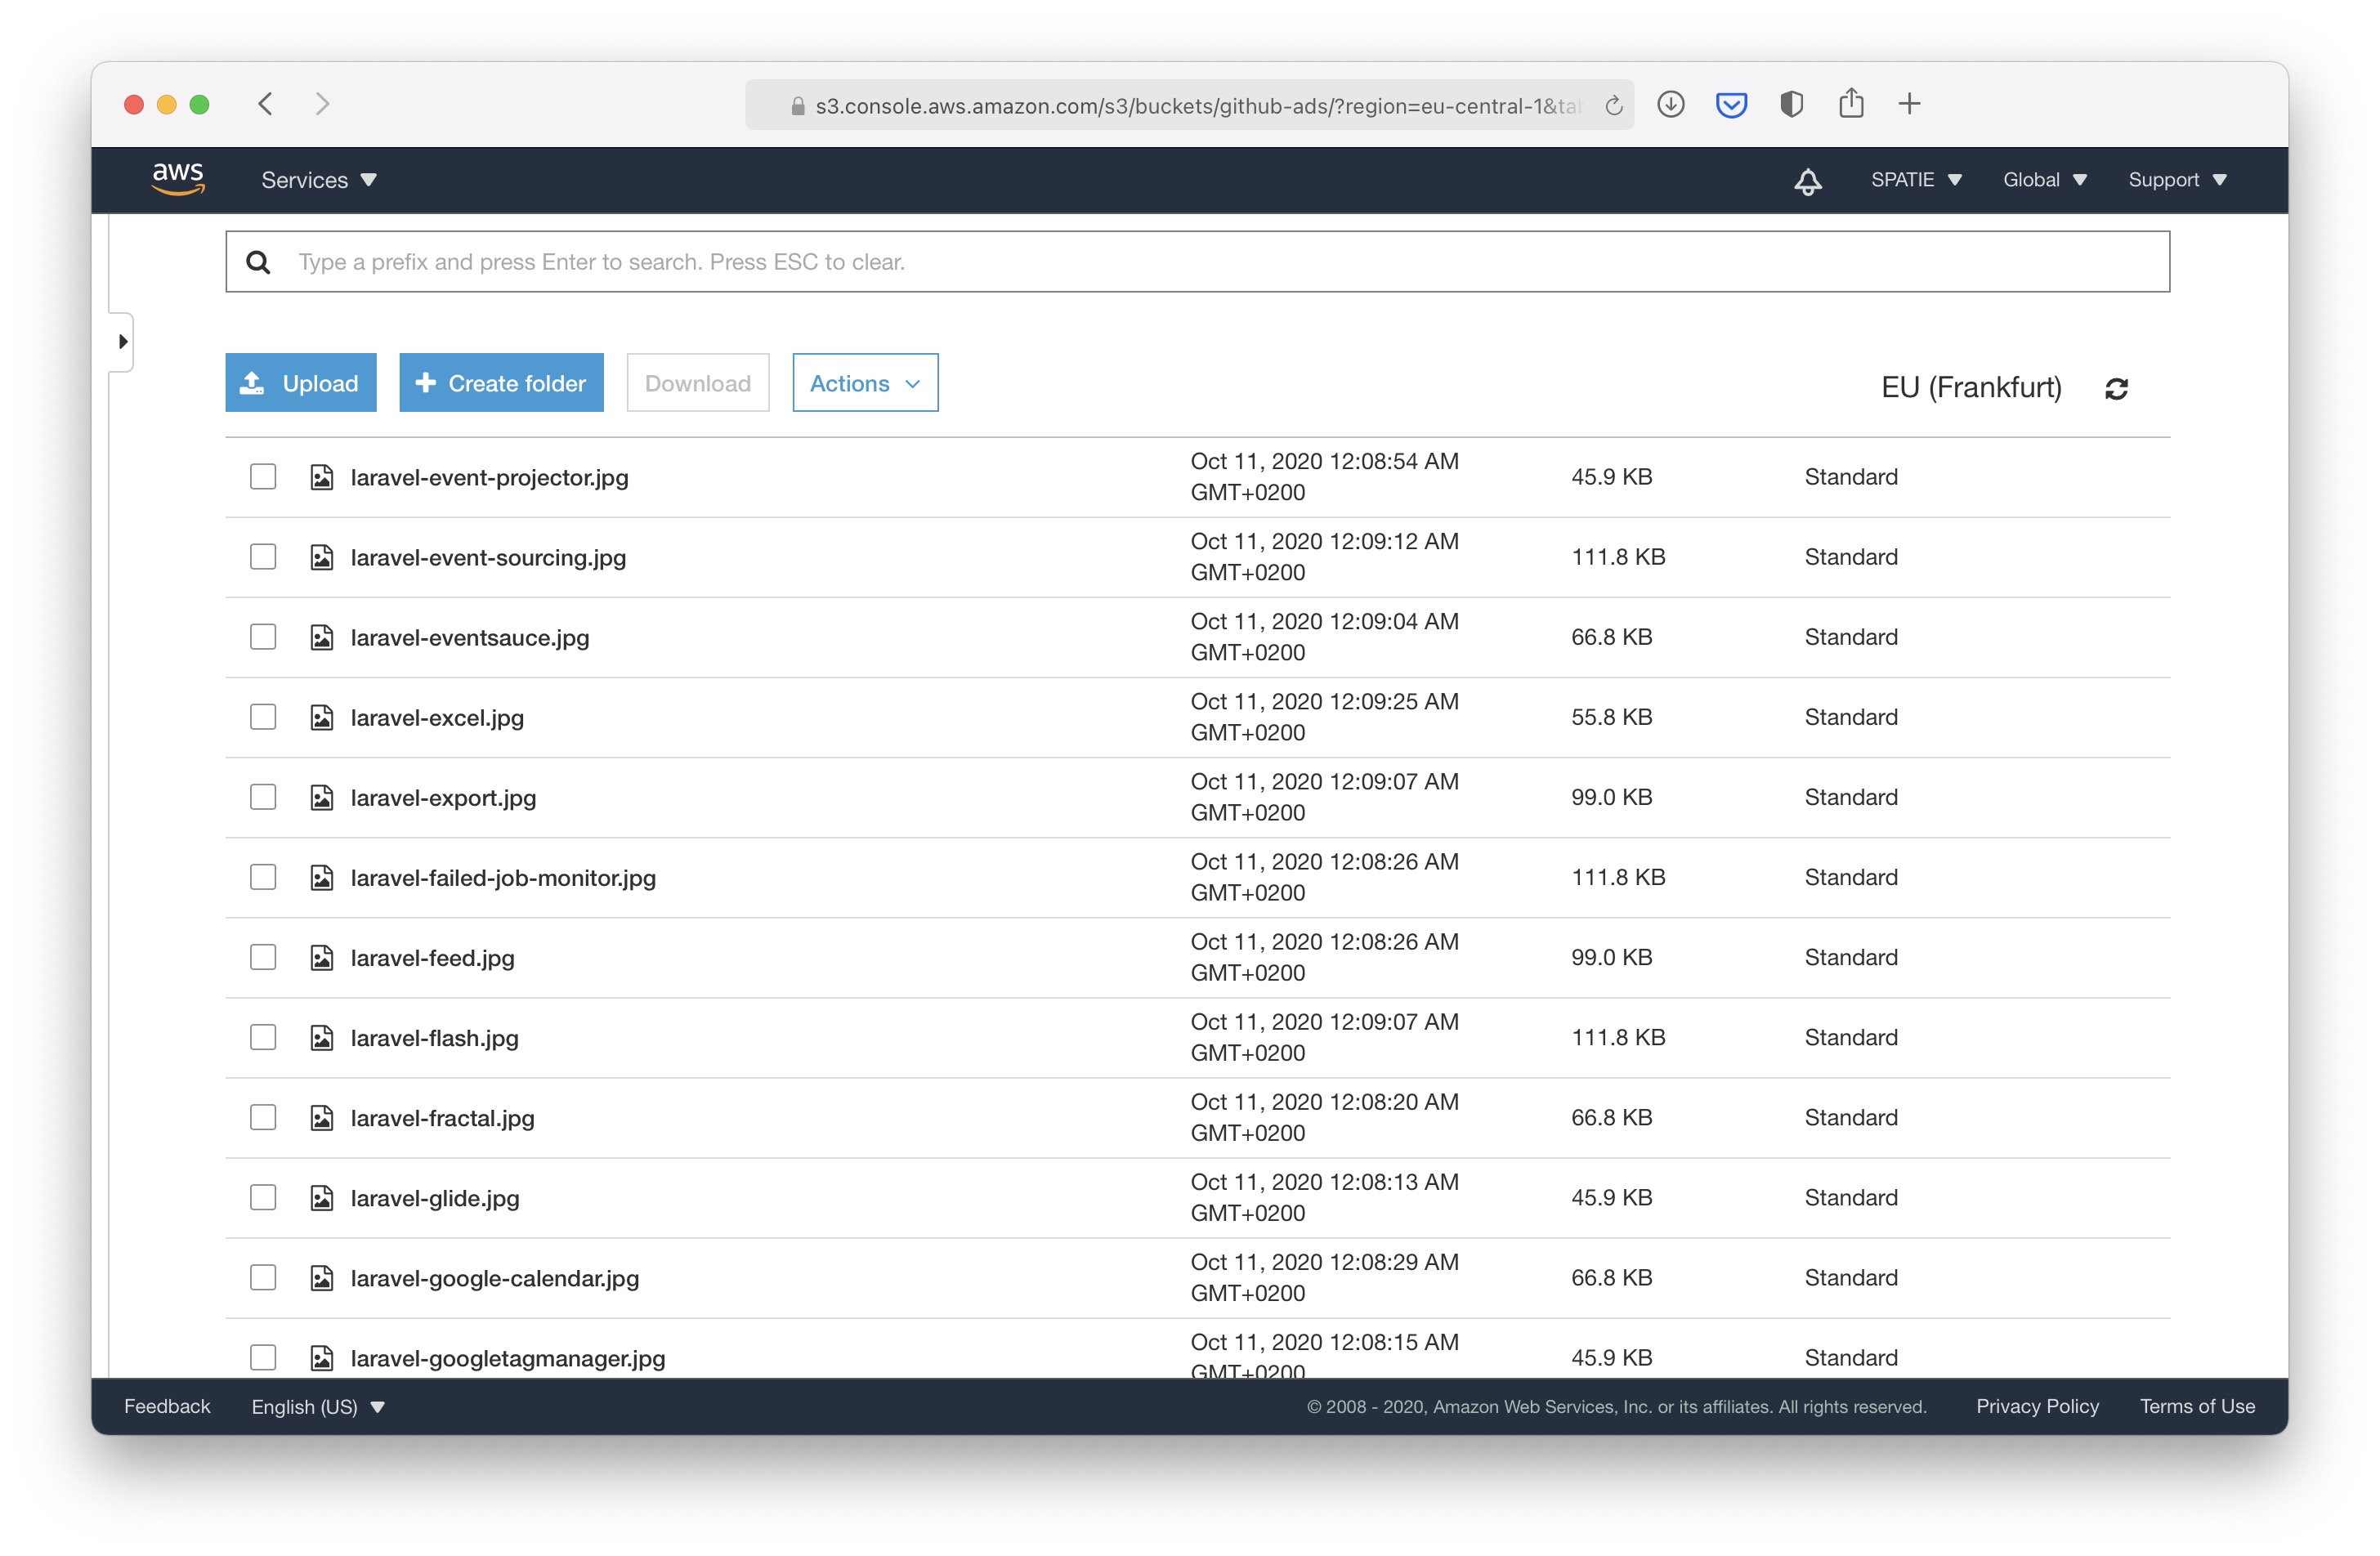Open the laravel-fractal.jpg file name
2380x1556 pixels.
pyautogui.click(x=442, y=1118)
